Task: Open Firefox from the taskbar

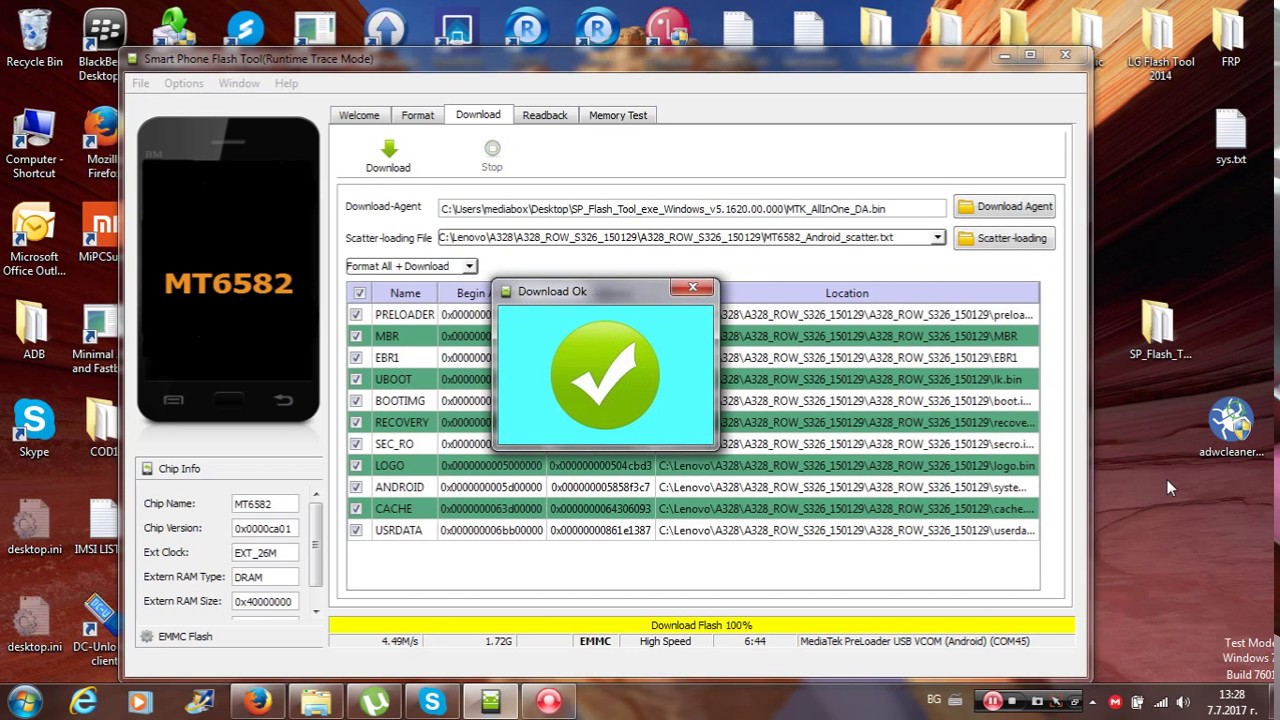Action: tap(257, 702)
